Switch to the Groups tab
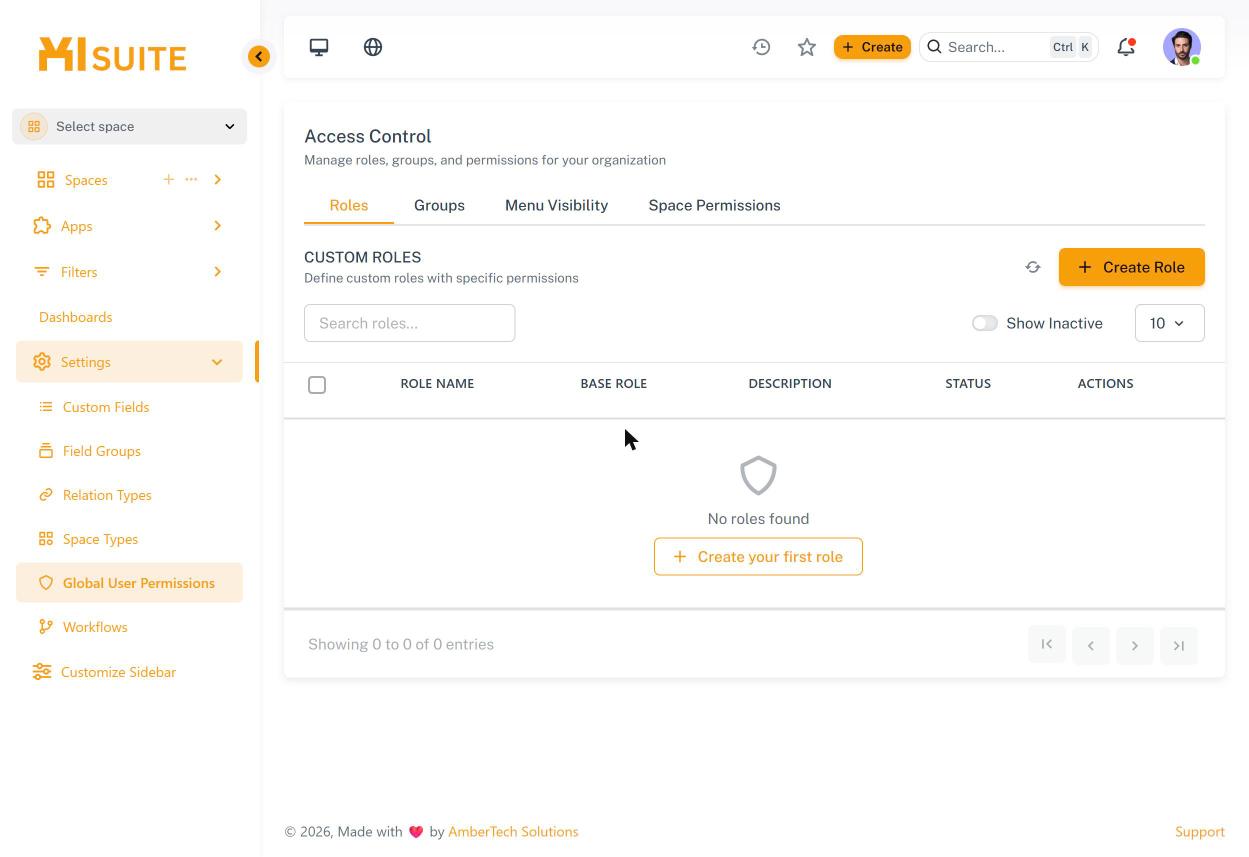This screenshot has width=1249, height=857. (x=439, y=205)
